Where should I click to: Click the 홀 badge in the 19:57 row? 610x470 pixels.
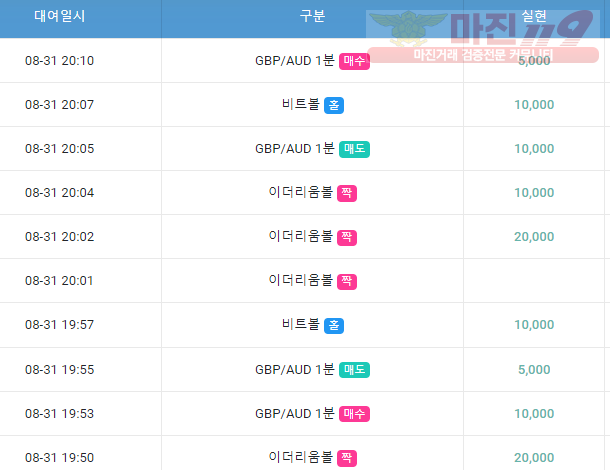point(334,325)
